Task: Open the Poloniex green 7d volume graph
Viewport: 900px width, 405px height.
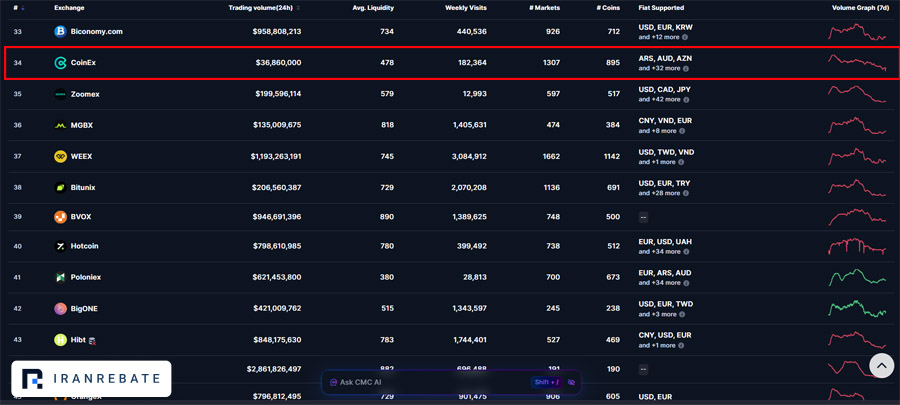Action: pyautogui.click(x=857, y=277)
